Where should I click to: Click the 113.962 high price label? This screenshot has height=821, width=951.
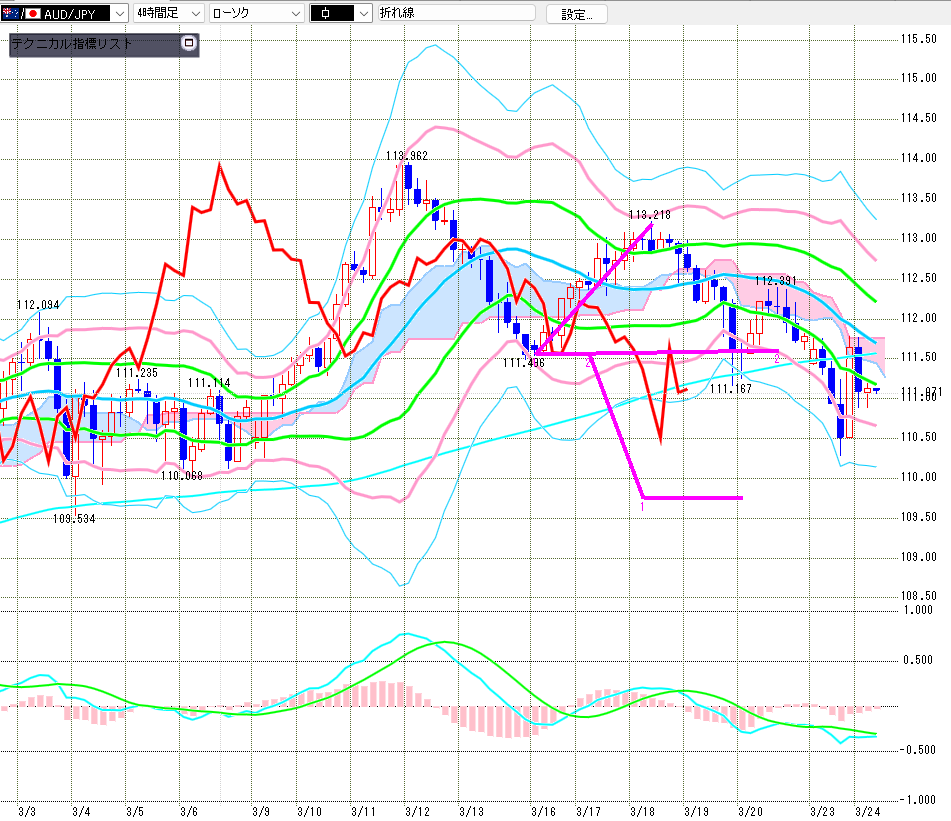pyautogui.click(x=407, y=155)
